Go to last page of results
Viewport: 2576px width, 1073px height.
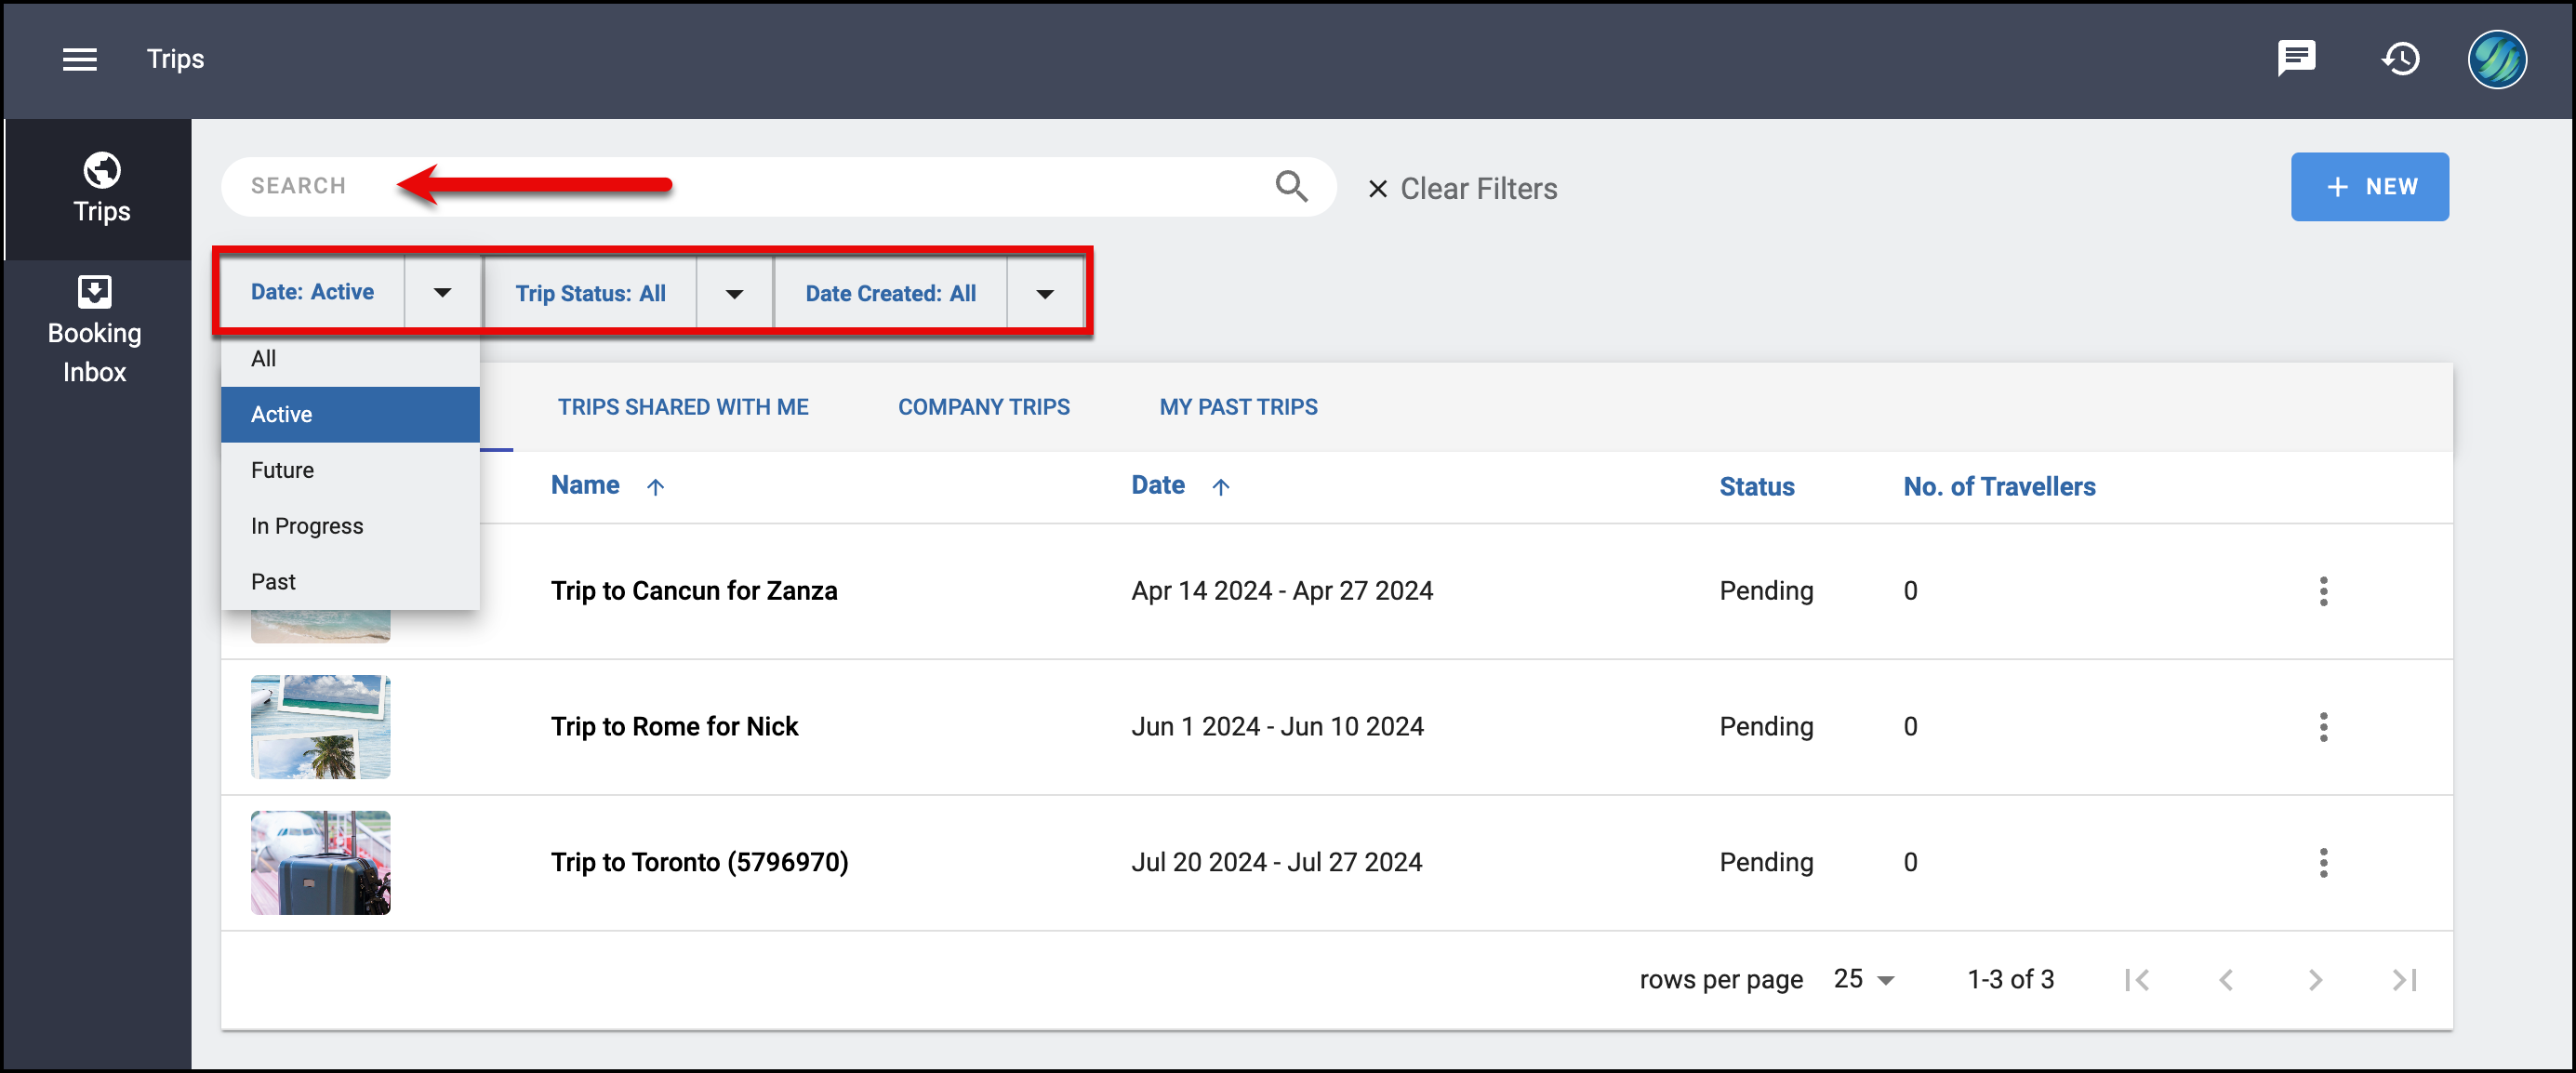click(2404, 980)
